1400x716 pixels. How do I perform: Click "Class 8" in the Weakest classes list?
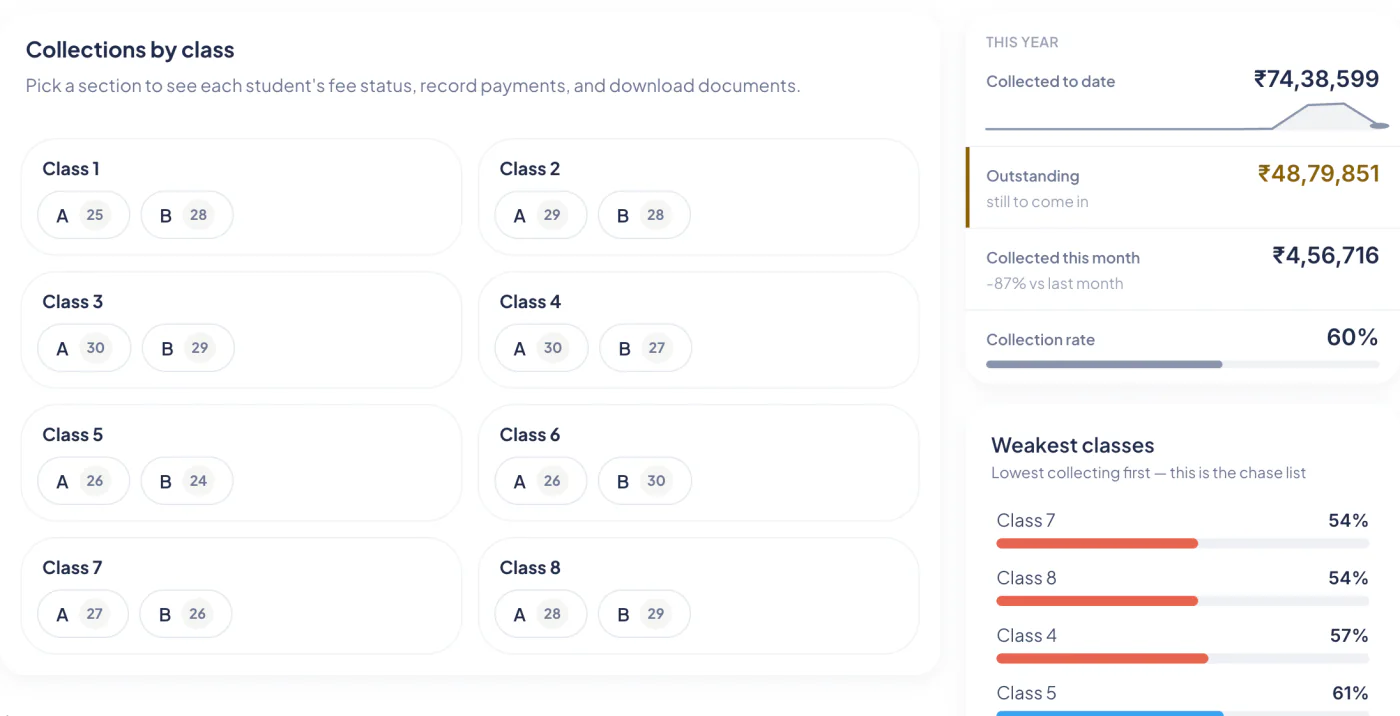(1026, 578)
